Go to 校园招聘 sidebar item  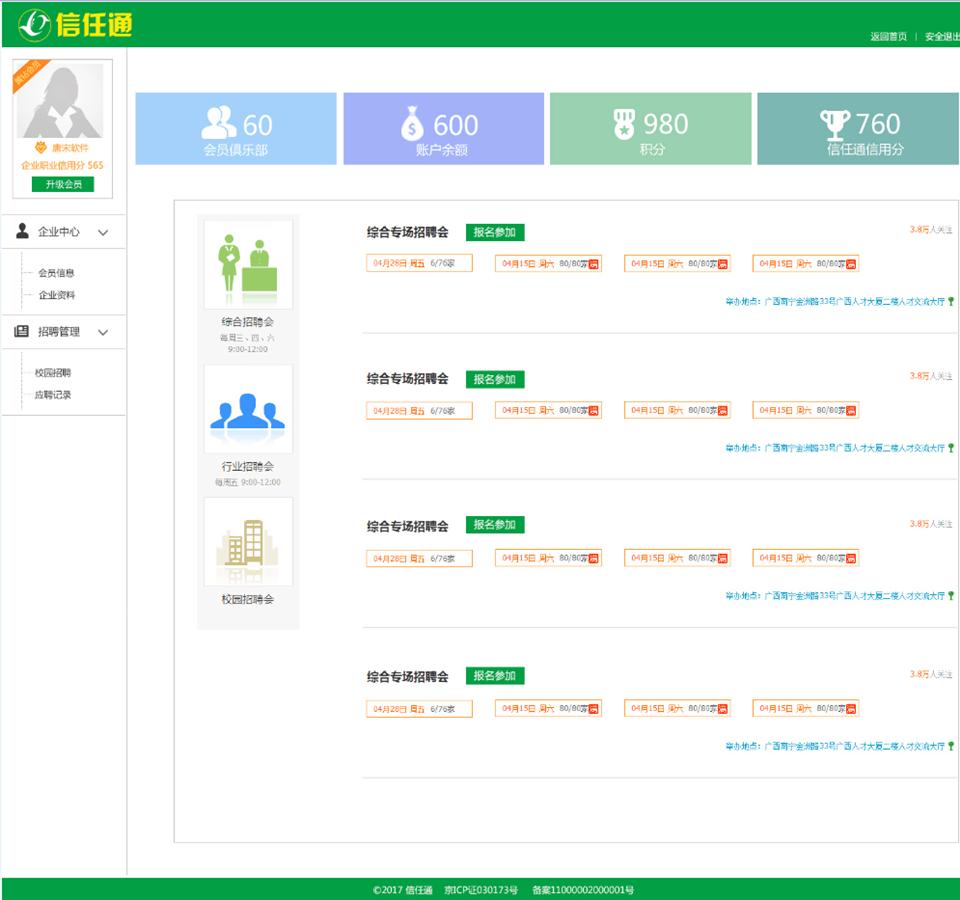click(x=53, y=373)
